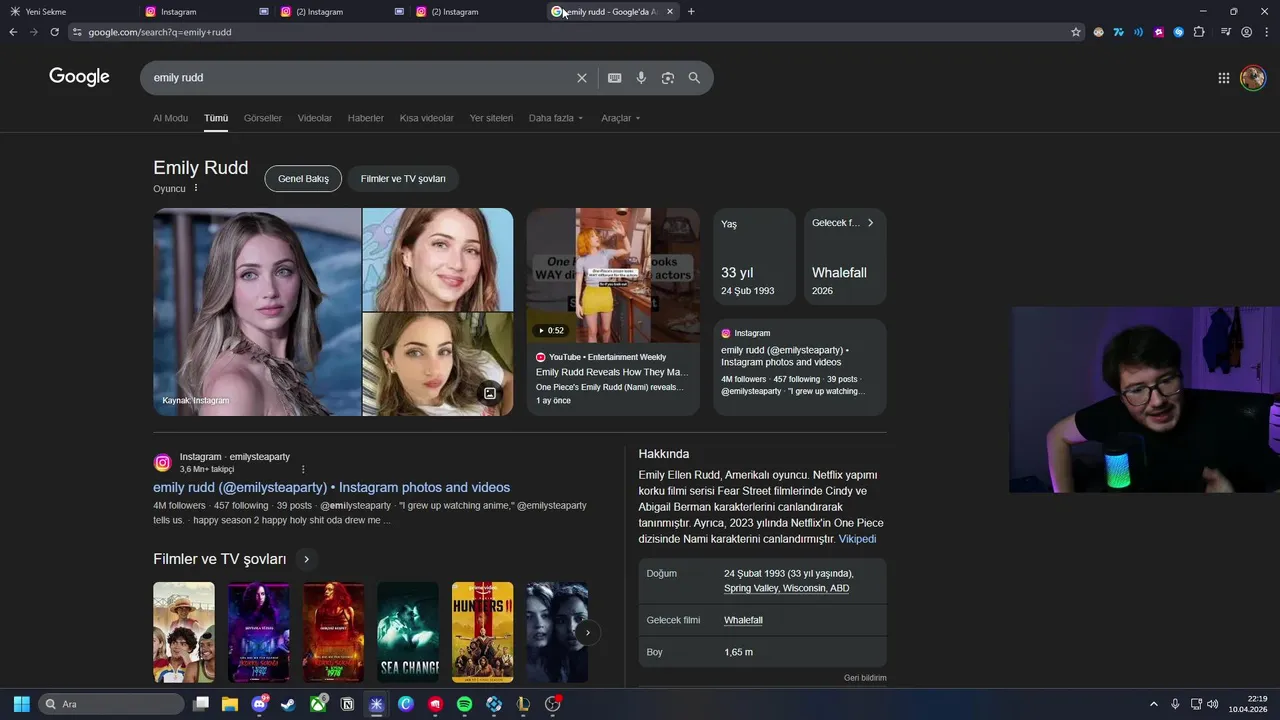The image size is (1280, 720).
Task: Open the Whalefall link under Gelecek filmi
Action: (743, 620)
